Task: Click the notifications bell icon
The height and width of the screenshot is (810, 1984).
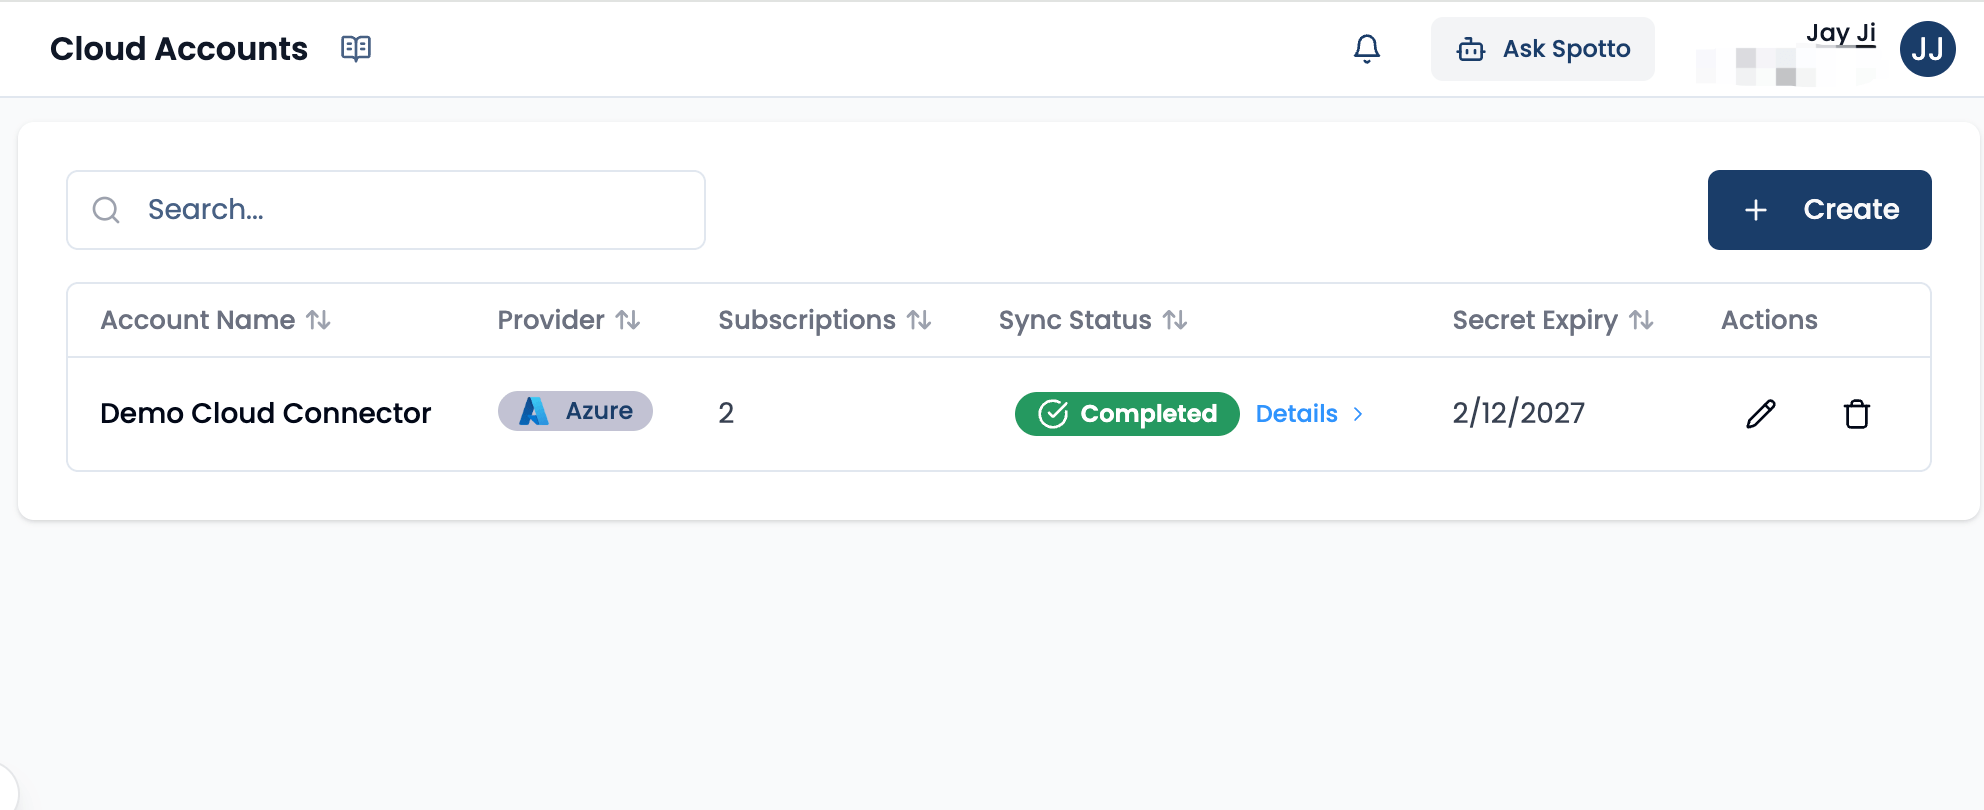Action: pyautogui.click(x=1366, y=48)
